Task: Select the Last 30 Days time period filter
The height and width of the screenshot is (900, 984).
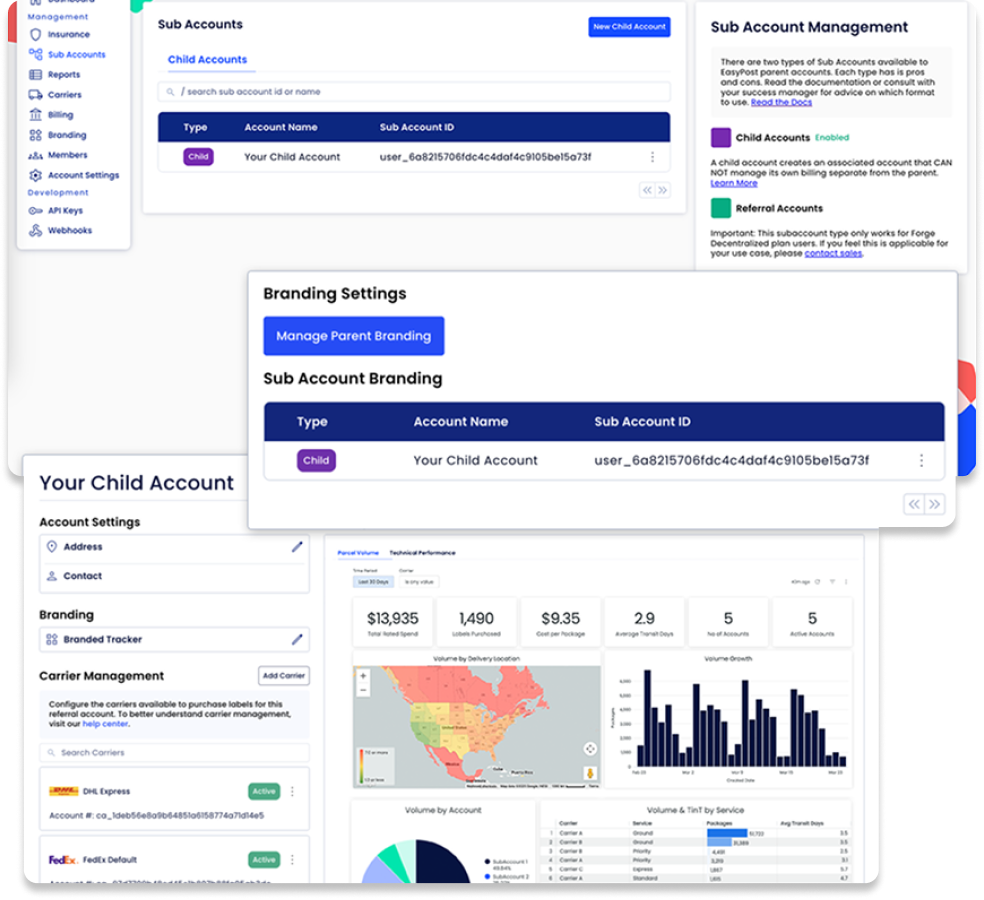Action: pos(373,582)
